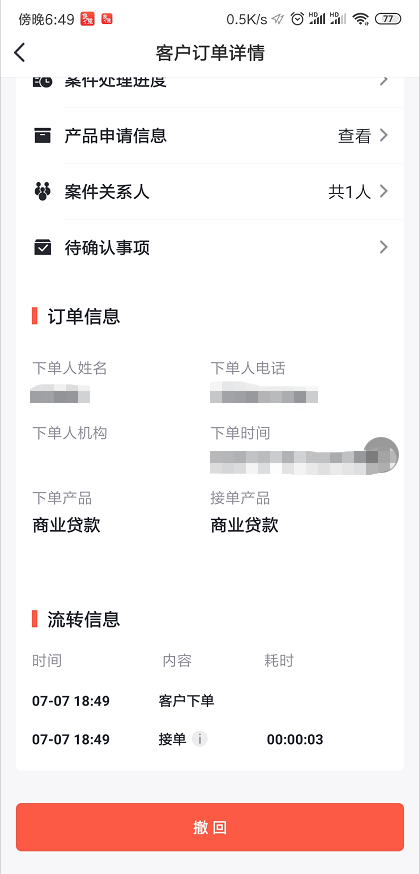Select the 客户下单 flow record row
This screenshot has height=874, width=420.
click(x=210, y=701)
